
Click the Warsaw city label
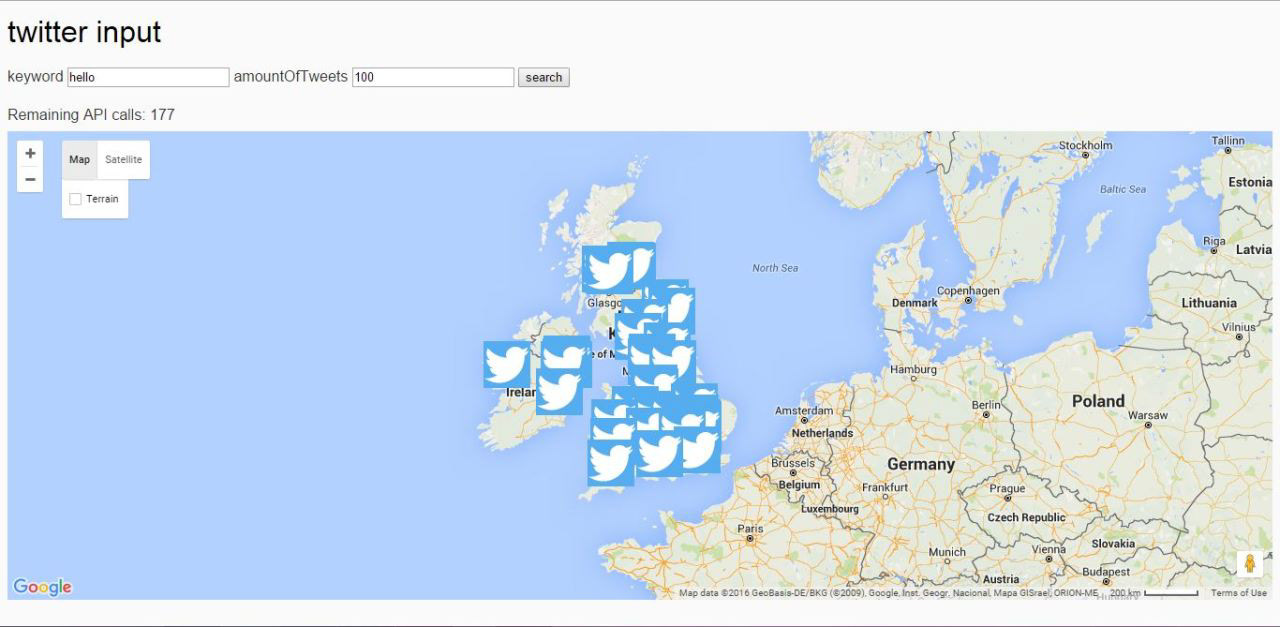[x=1147, y=414]
